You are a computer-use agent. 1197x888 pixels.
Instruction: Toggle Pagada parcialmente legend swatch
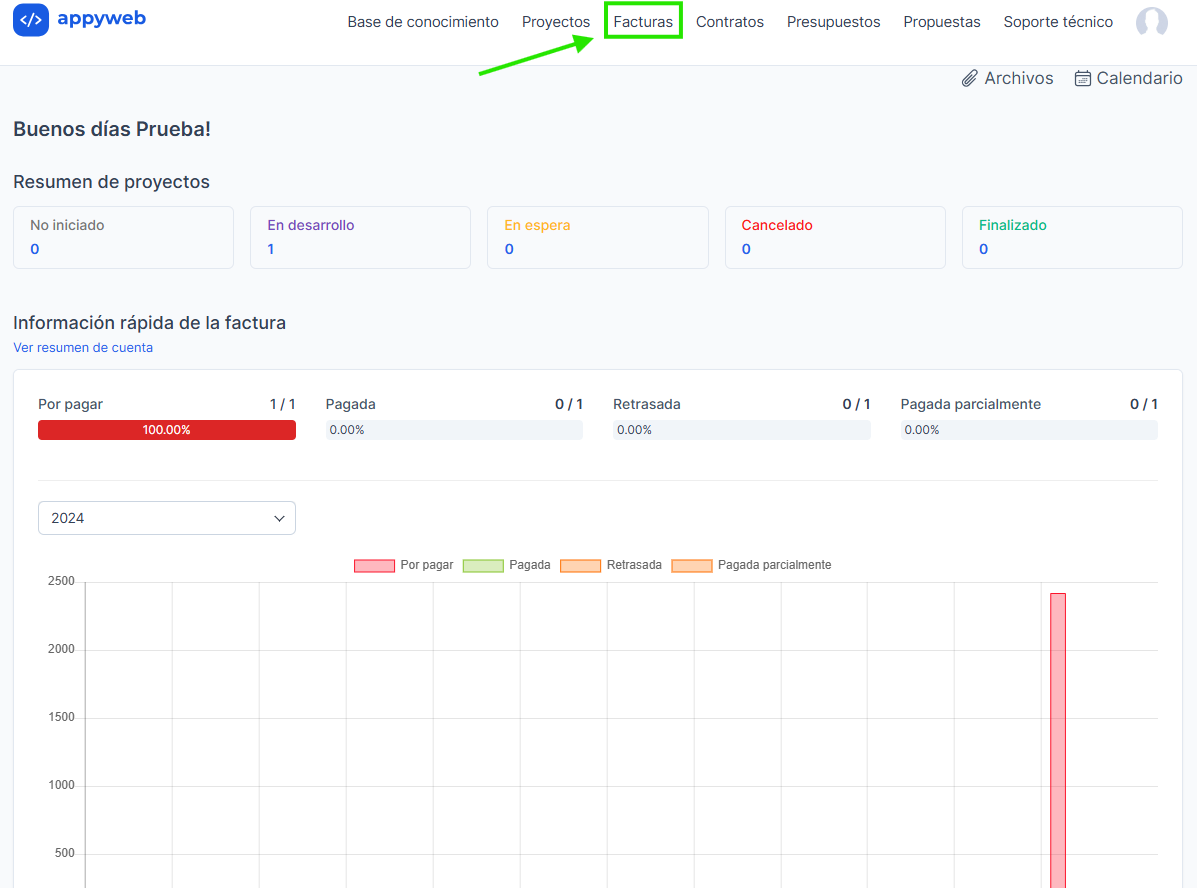click(691, 565)
